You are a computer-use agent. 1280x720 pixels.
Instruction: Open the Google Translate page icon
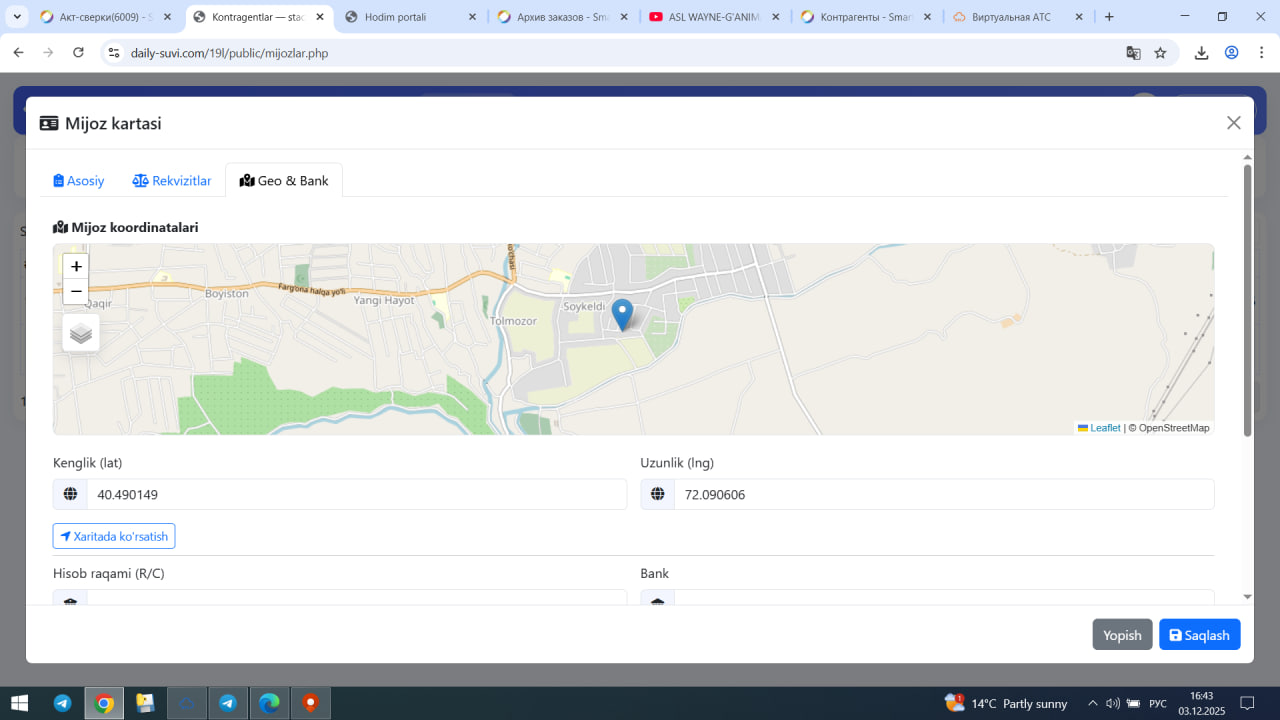1133,53
